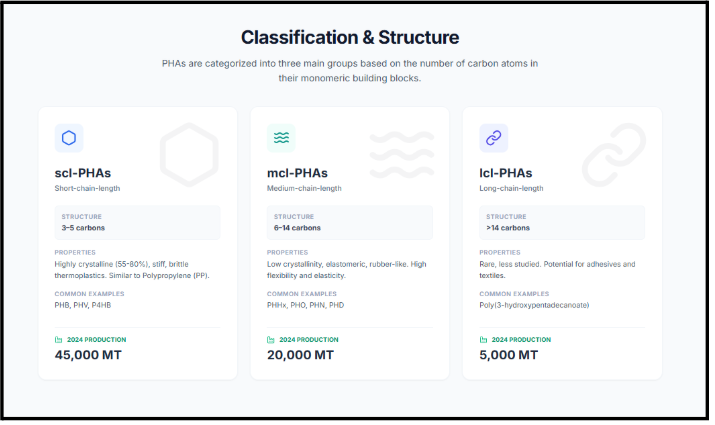Click the 3–5 carbons structure box
The width and height of the screenshot is (715, 425).
137,222
